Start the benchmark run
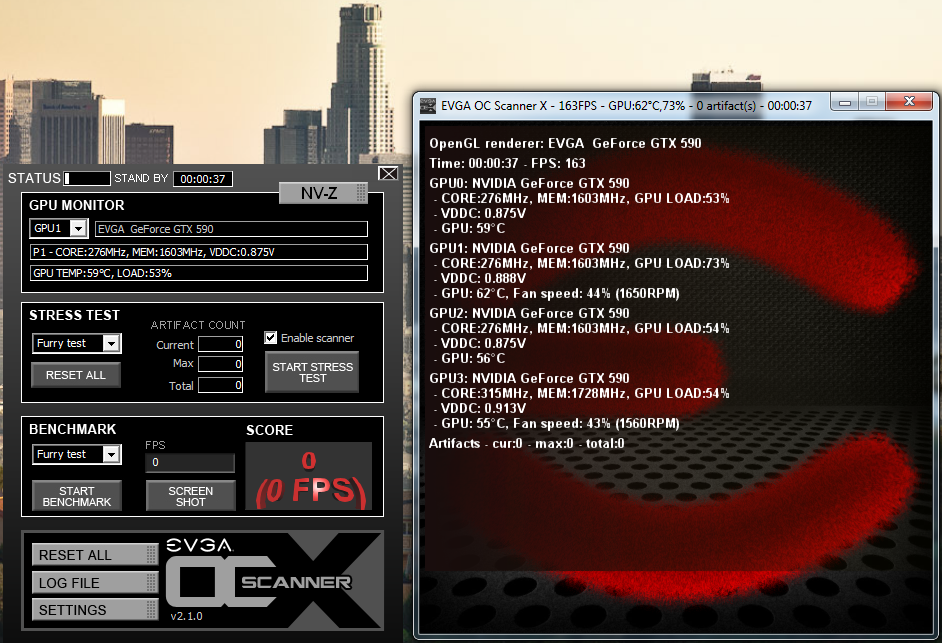Image resolution: width=942 pixels, height=643 pixels. [77, 496]
